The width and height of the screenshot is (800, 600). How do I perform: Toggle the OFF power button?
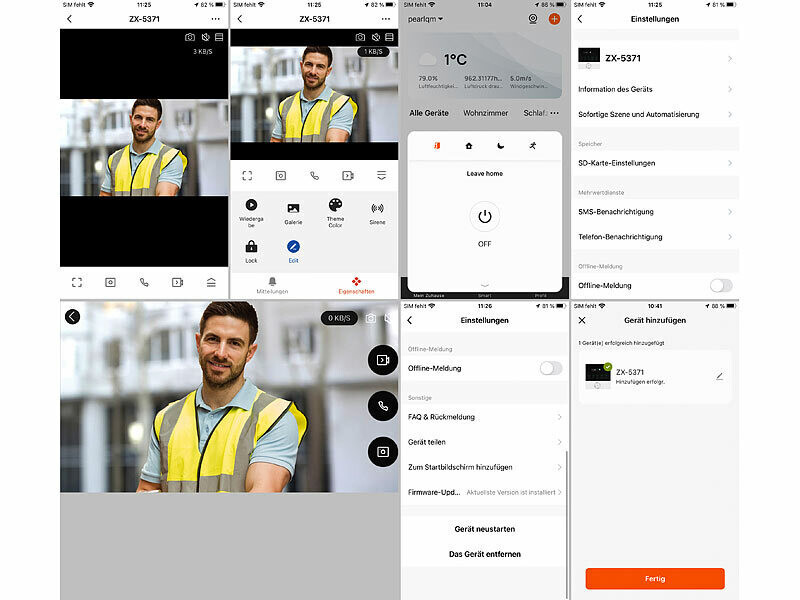pyautogui.click(x=485, y=217)
